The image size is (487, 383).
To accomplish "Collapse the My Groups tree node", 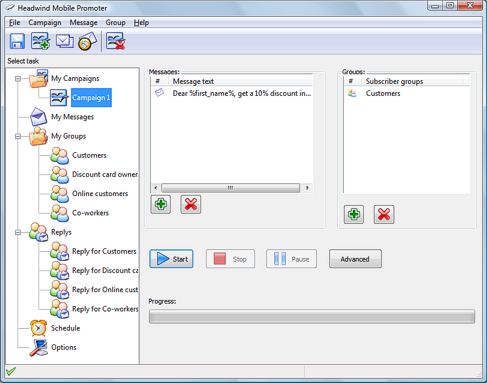I will coord(18,136).
